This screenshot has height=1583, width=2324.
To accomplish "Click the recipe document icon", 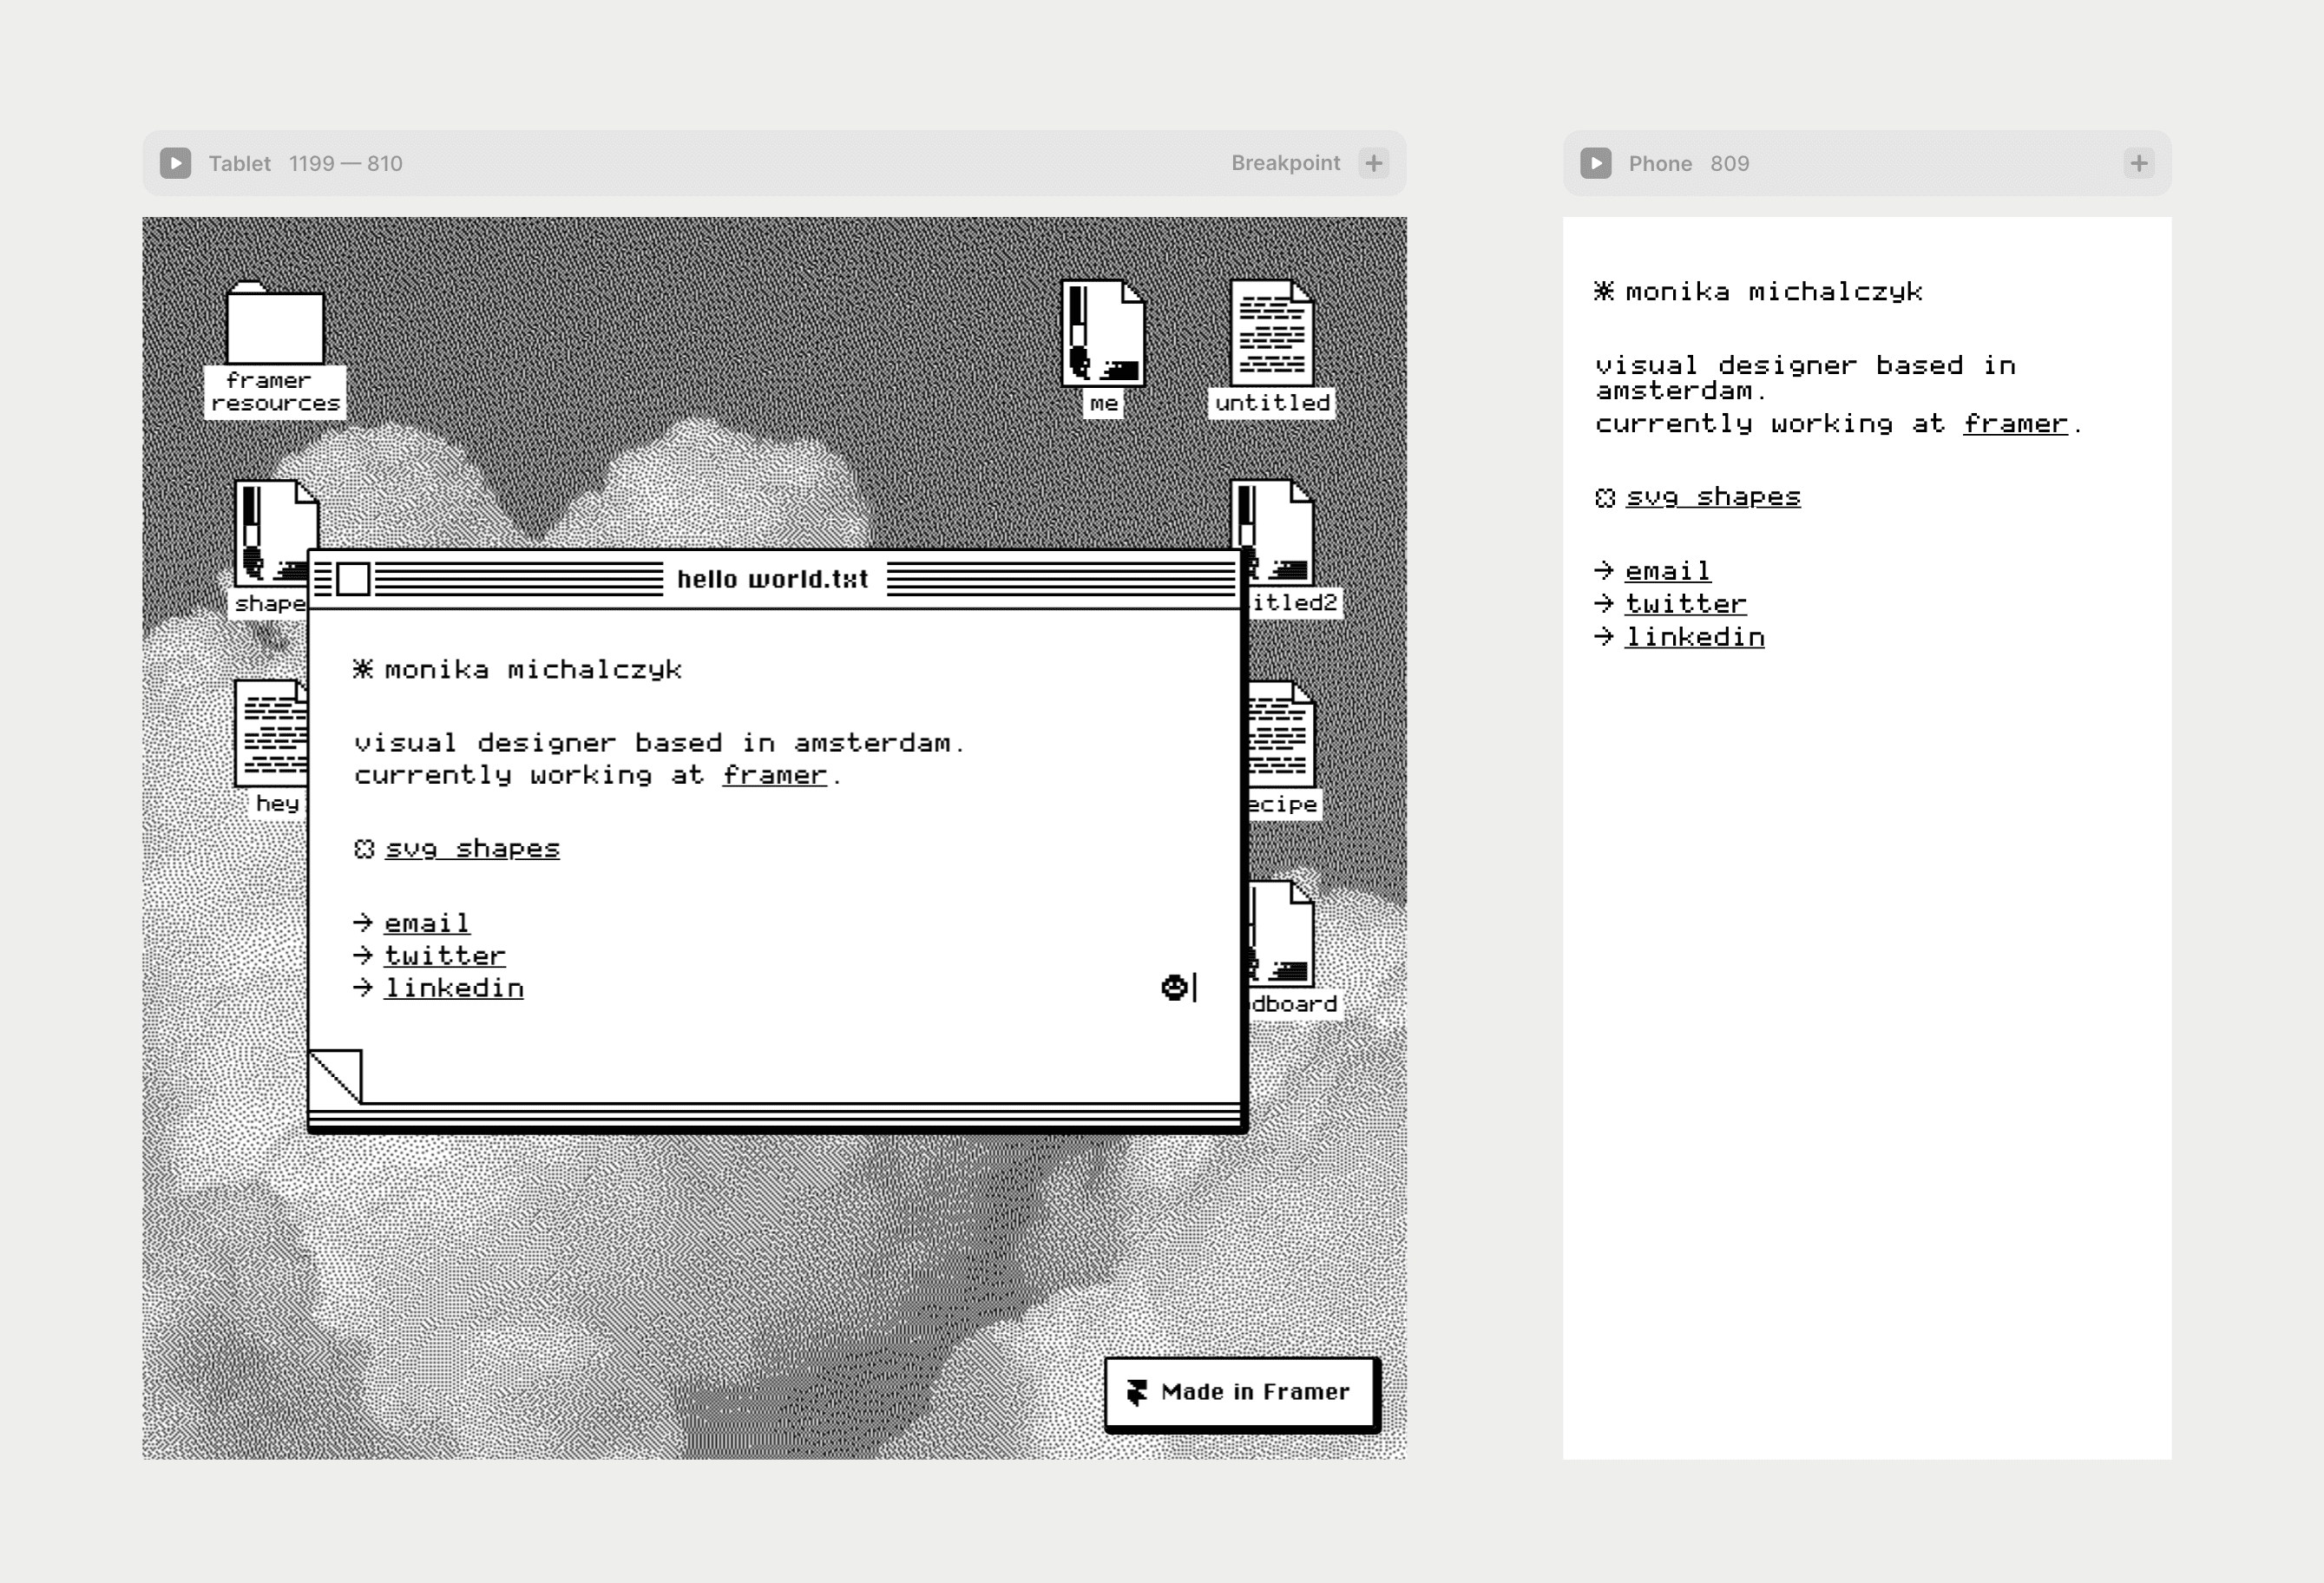I will [1281, 735].
